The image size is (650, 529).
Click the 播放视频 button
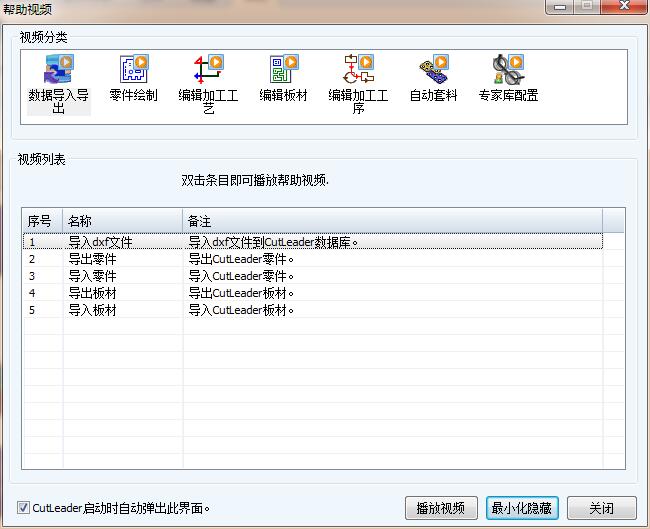click(x=441, y=508)
